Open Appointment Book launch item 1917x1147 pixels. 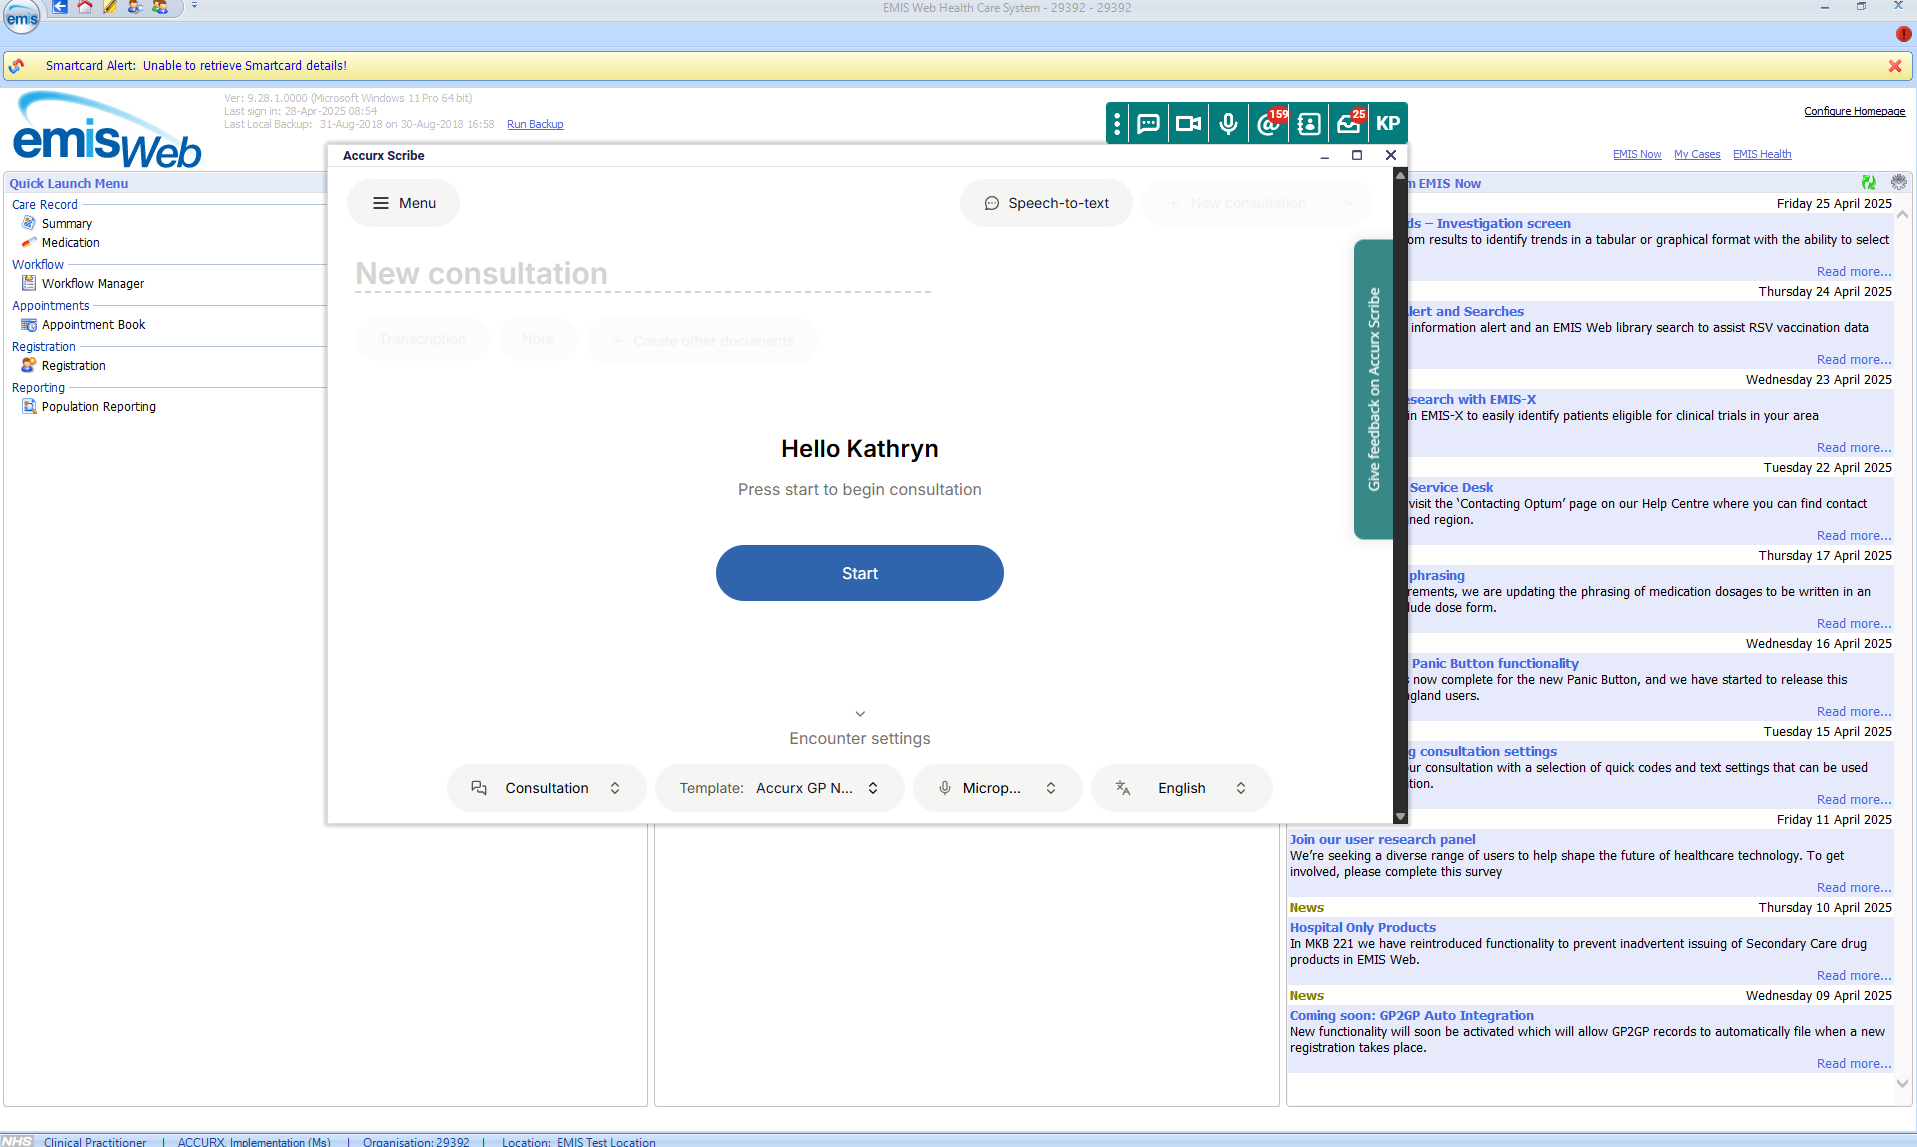pos(93,325)
